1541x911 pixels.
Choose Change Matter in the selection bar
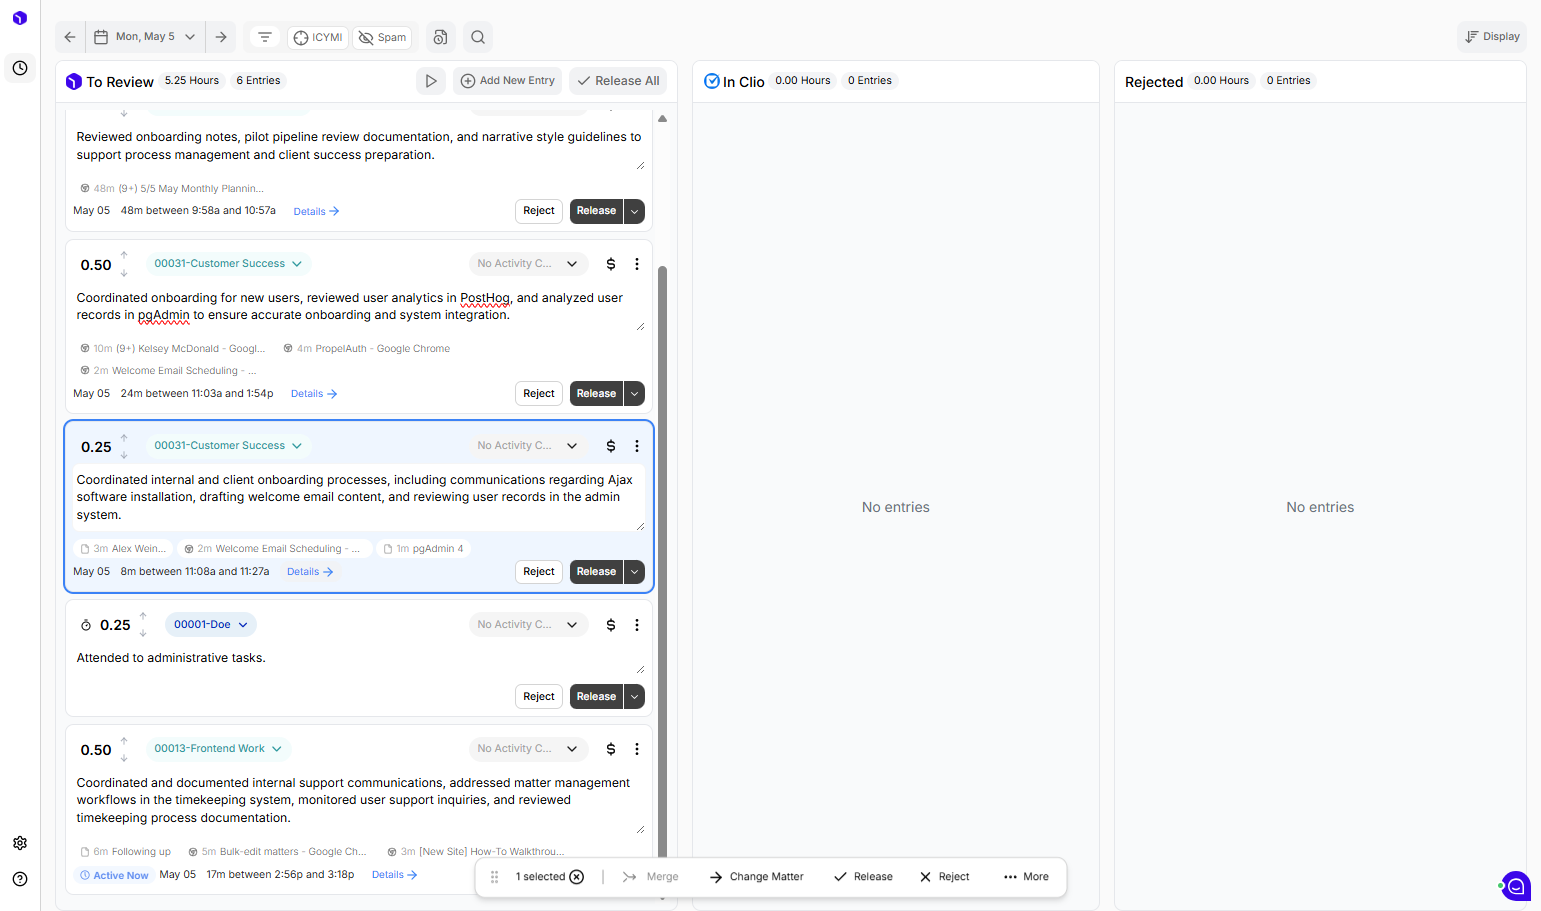(757, 877)
